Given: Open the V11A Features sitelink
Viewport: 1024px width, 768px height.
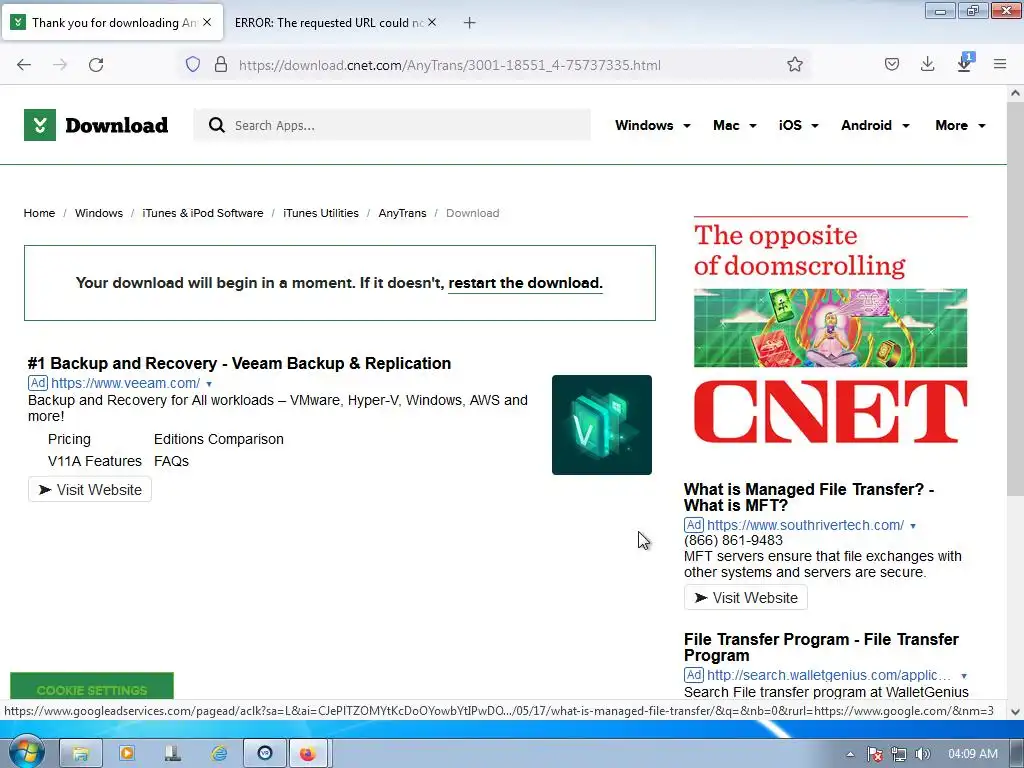Looking at the screenshot, I should coord(95,461).
